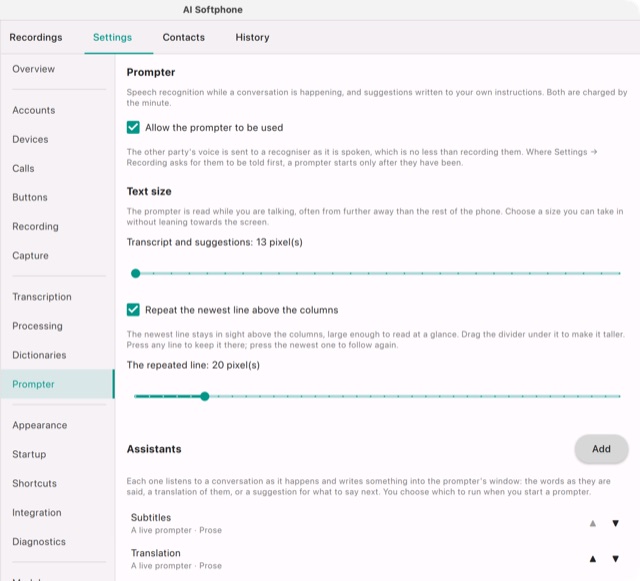
Task: Open Shortcuts settings
Action: point(57,483)
